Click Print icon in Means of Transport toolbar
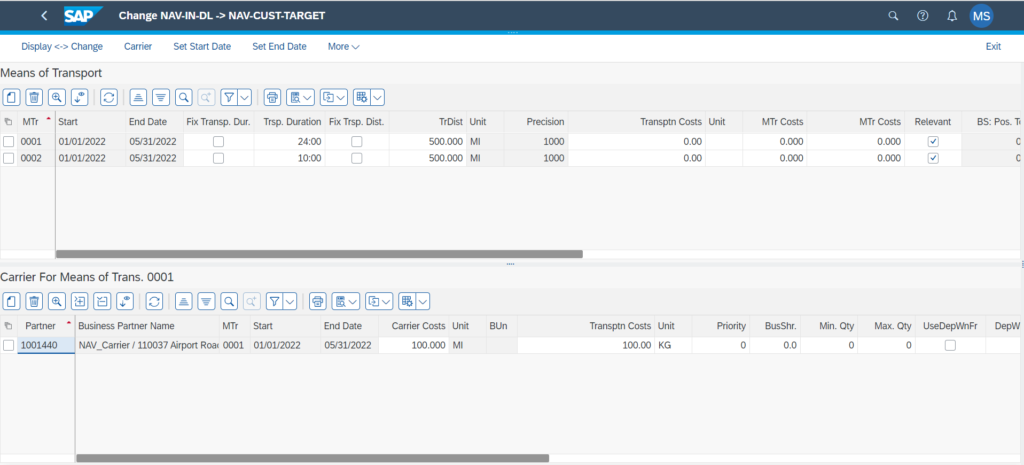1024x465 pixels. coord(271,97)
